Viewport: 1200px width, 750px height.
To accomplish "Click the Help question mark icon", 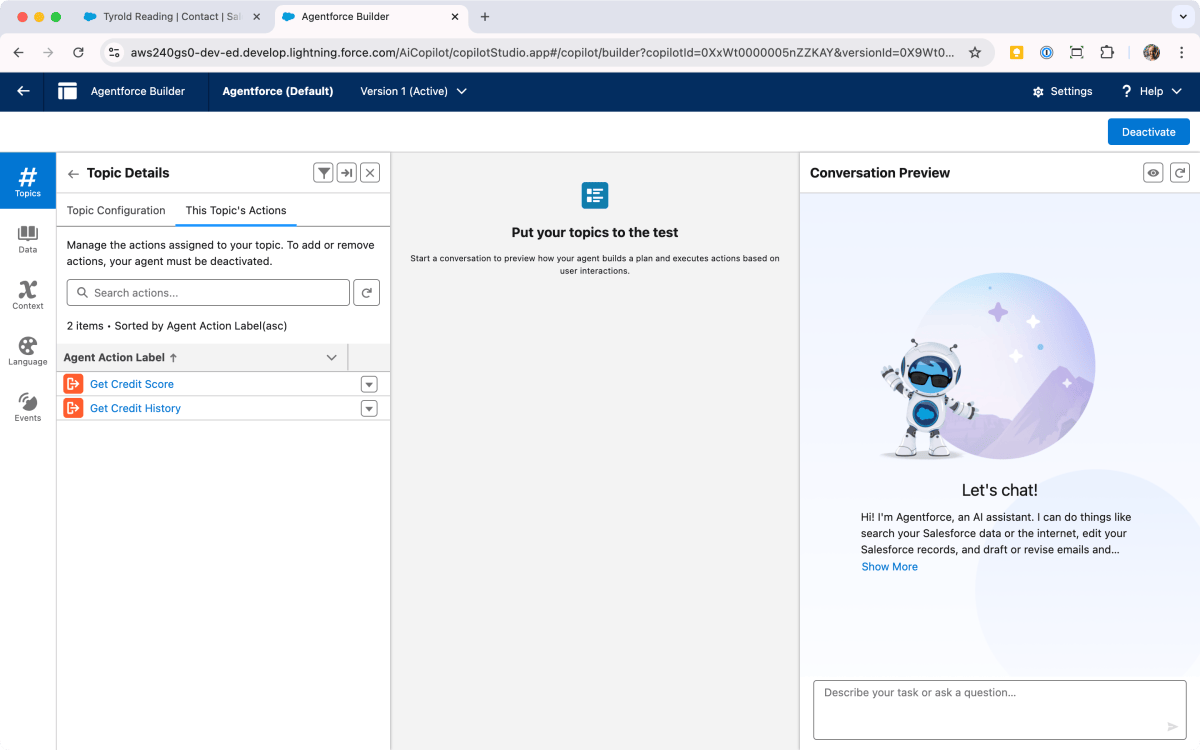I will (1126, 91).
